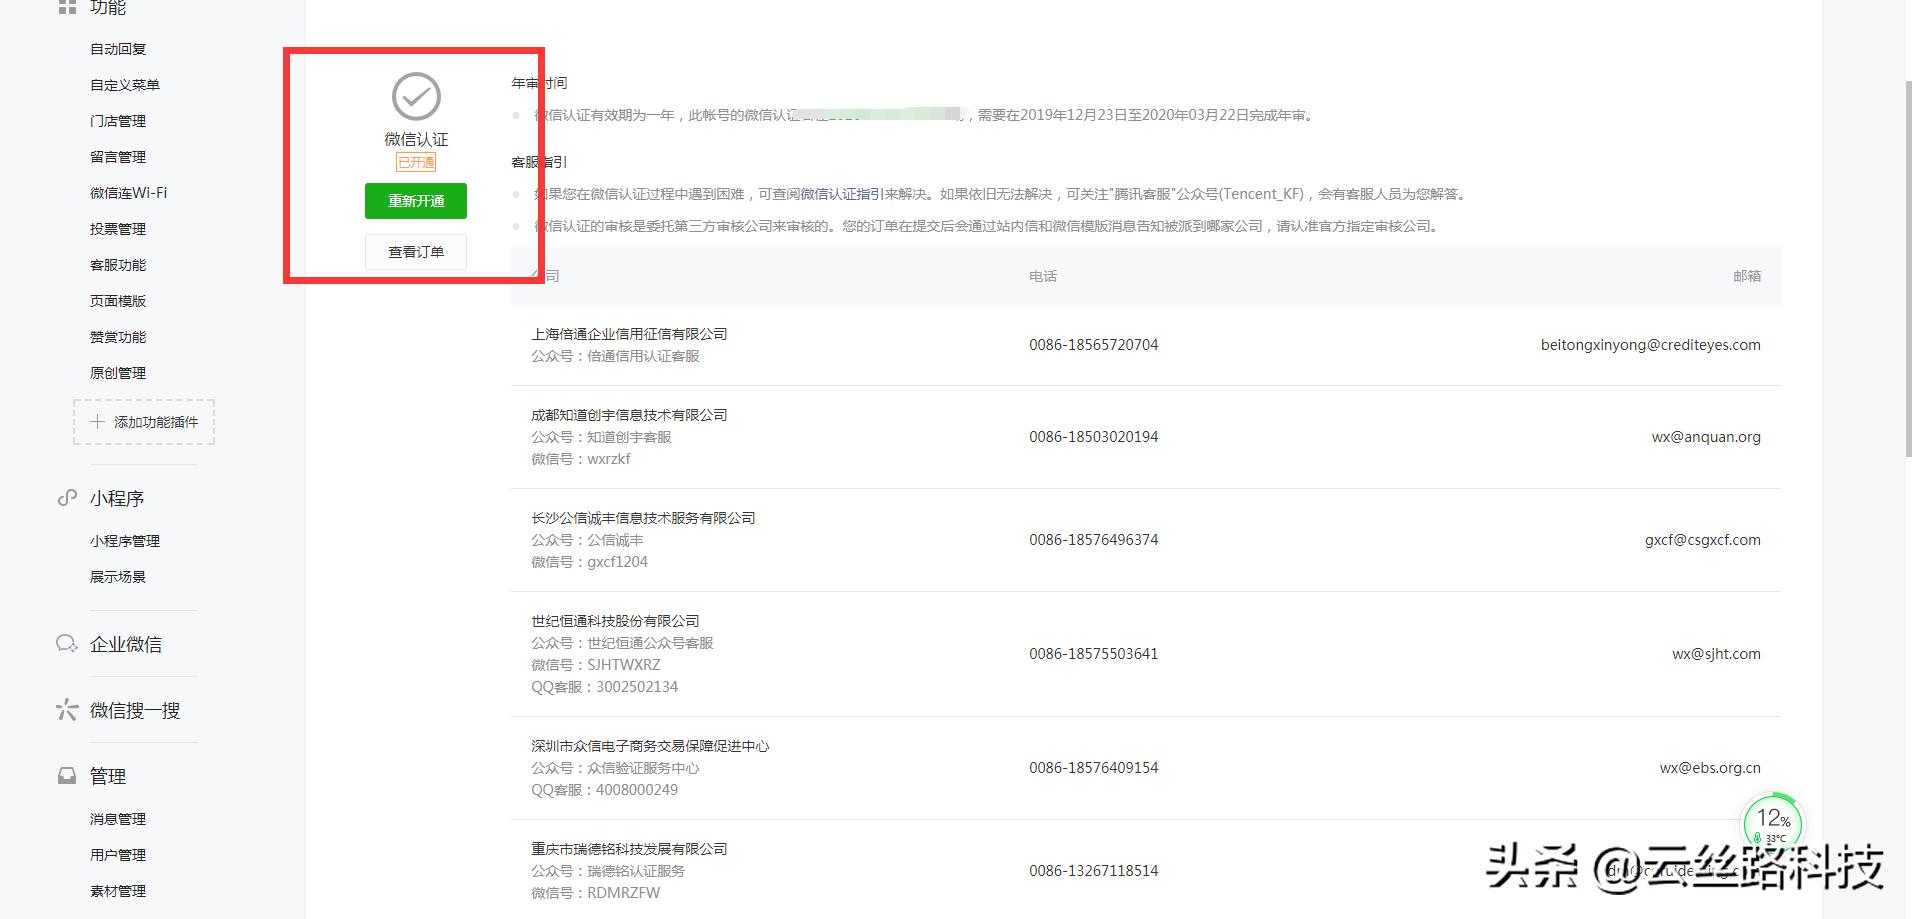Image resolution: width=1912 pixels, height=919 pixels.
Task: Click the 查看订单 button
Action: click(415, 251)
